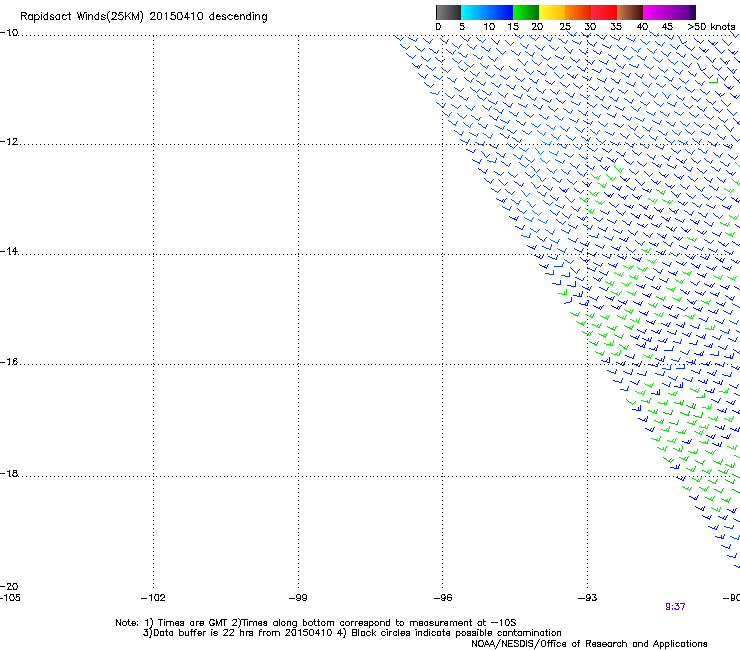Select the orange 25-30 knots color band
Viewport: 740px width, 650px height.
(578, 12)
